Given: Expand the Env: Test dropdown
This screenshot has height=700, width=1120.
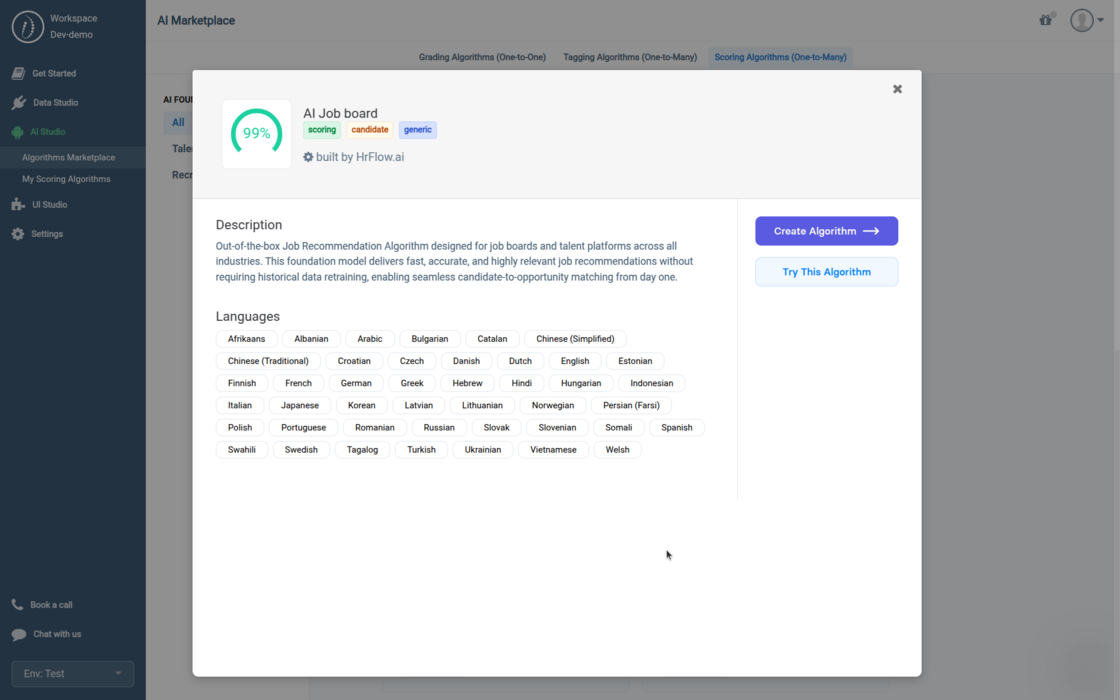Looking at the screenshot, I should (72, 674).
